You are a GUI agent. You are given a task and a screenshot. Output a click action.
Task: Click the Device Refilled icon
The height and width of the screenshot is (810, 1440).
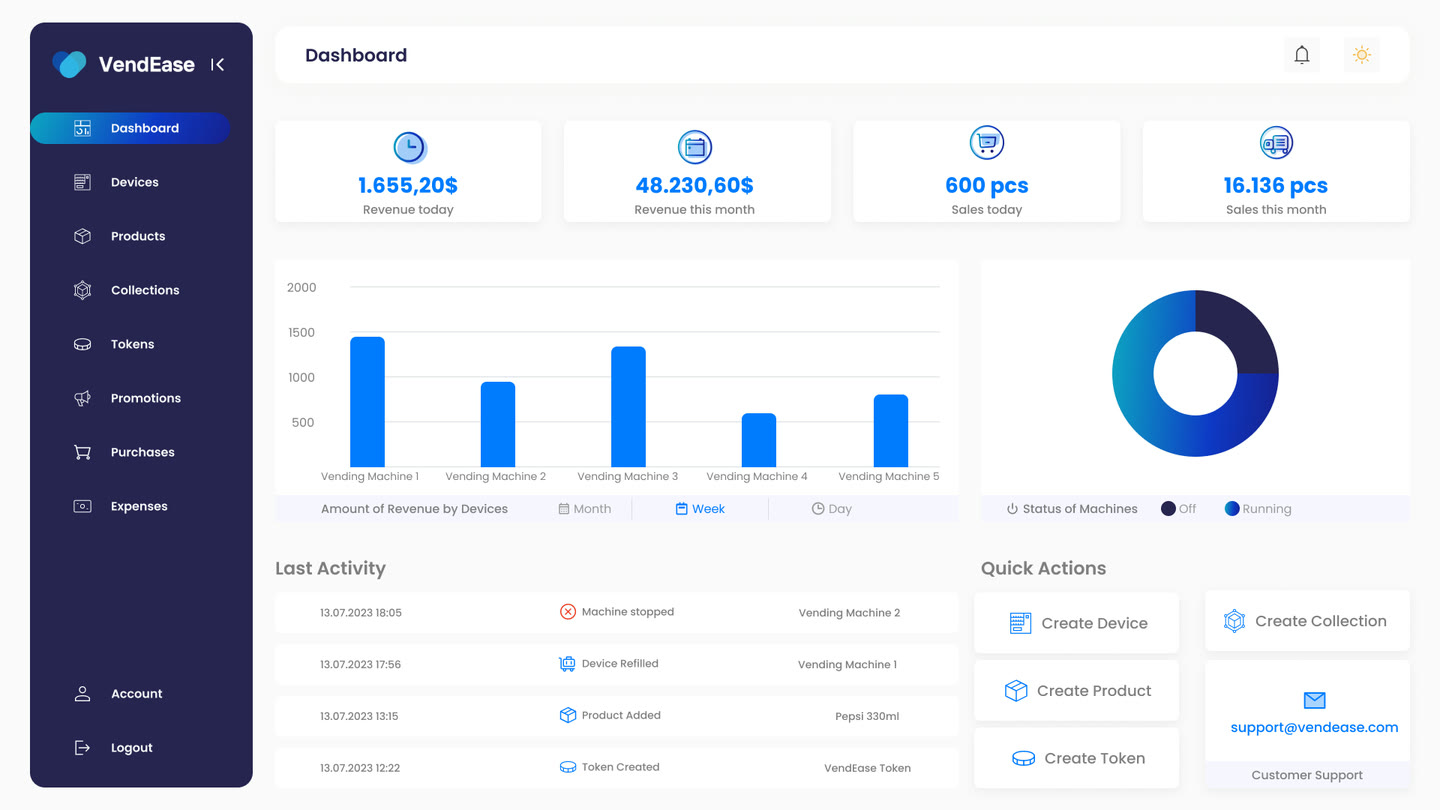(567, 664)
